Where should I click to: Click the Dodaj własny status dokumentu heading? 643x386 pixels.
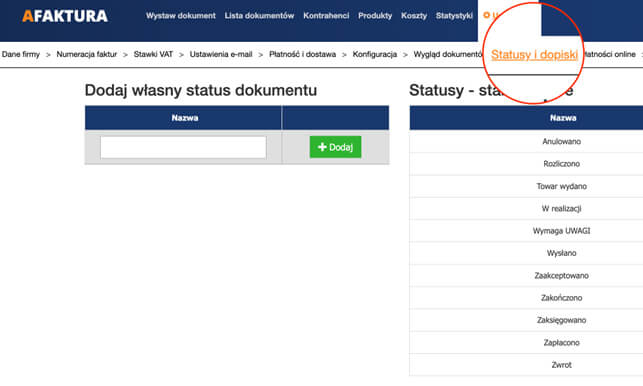coord(201,91)
